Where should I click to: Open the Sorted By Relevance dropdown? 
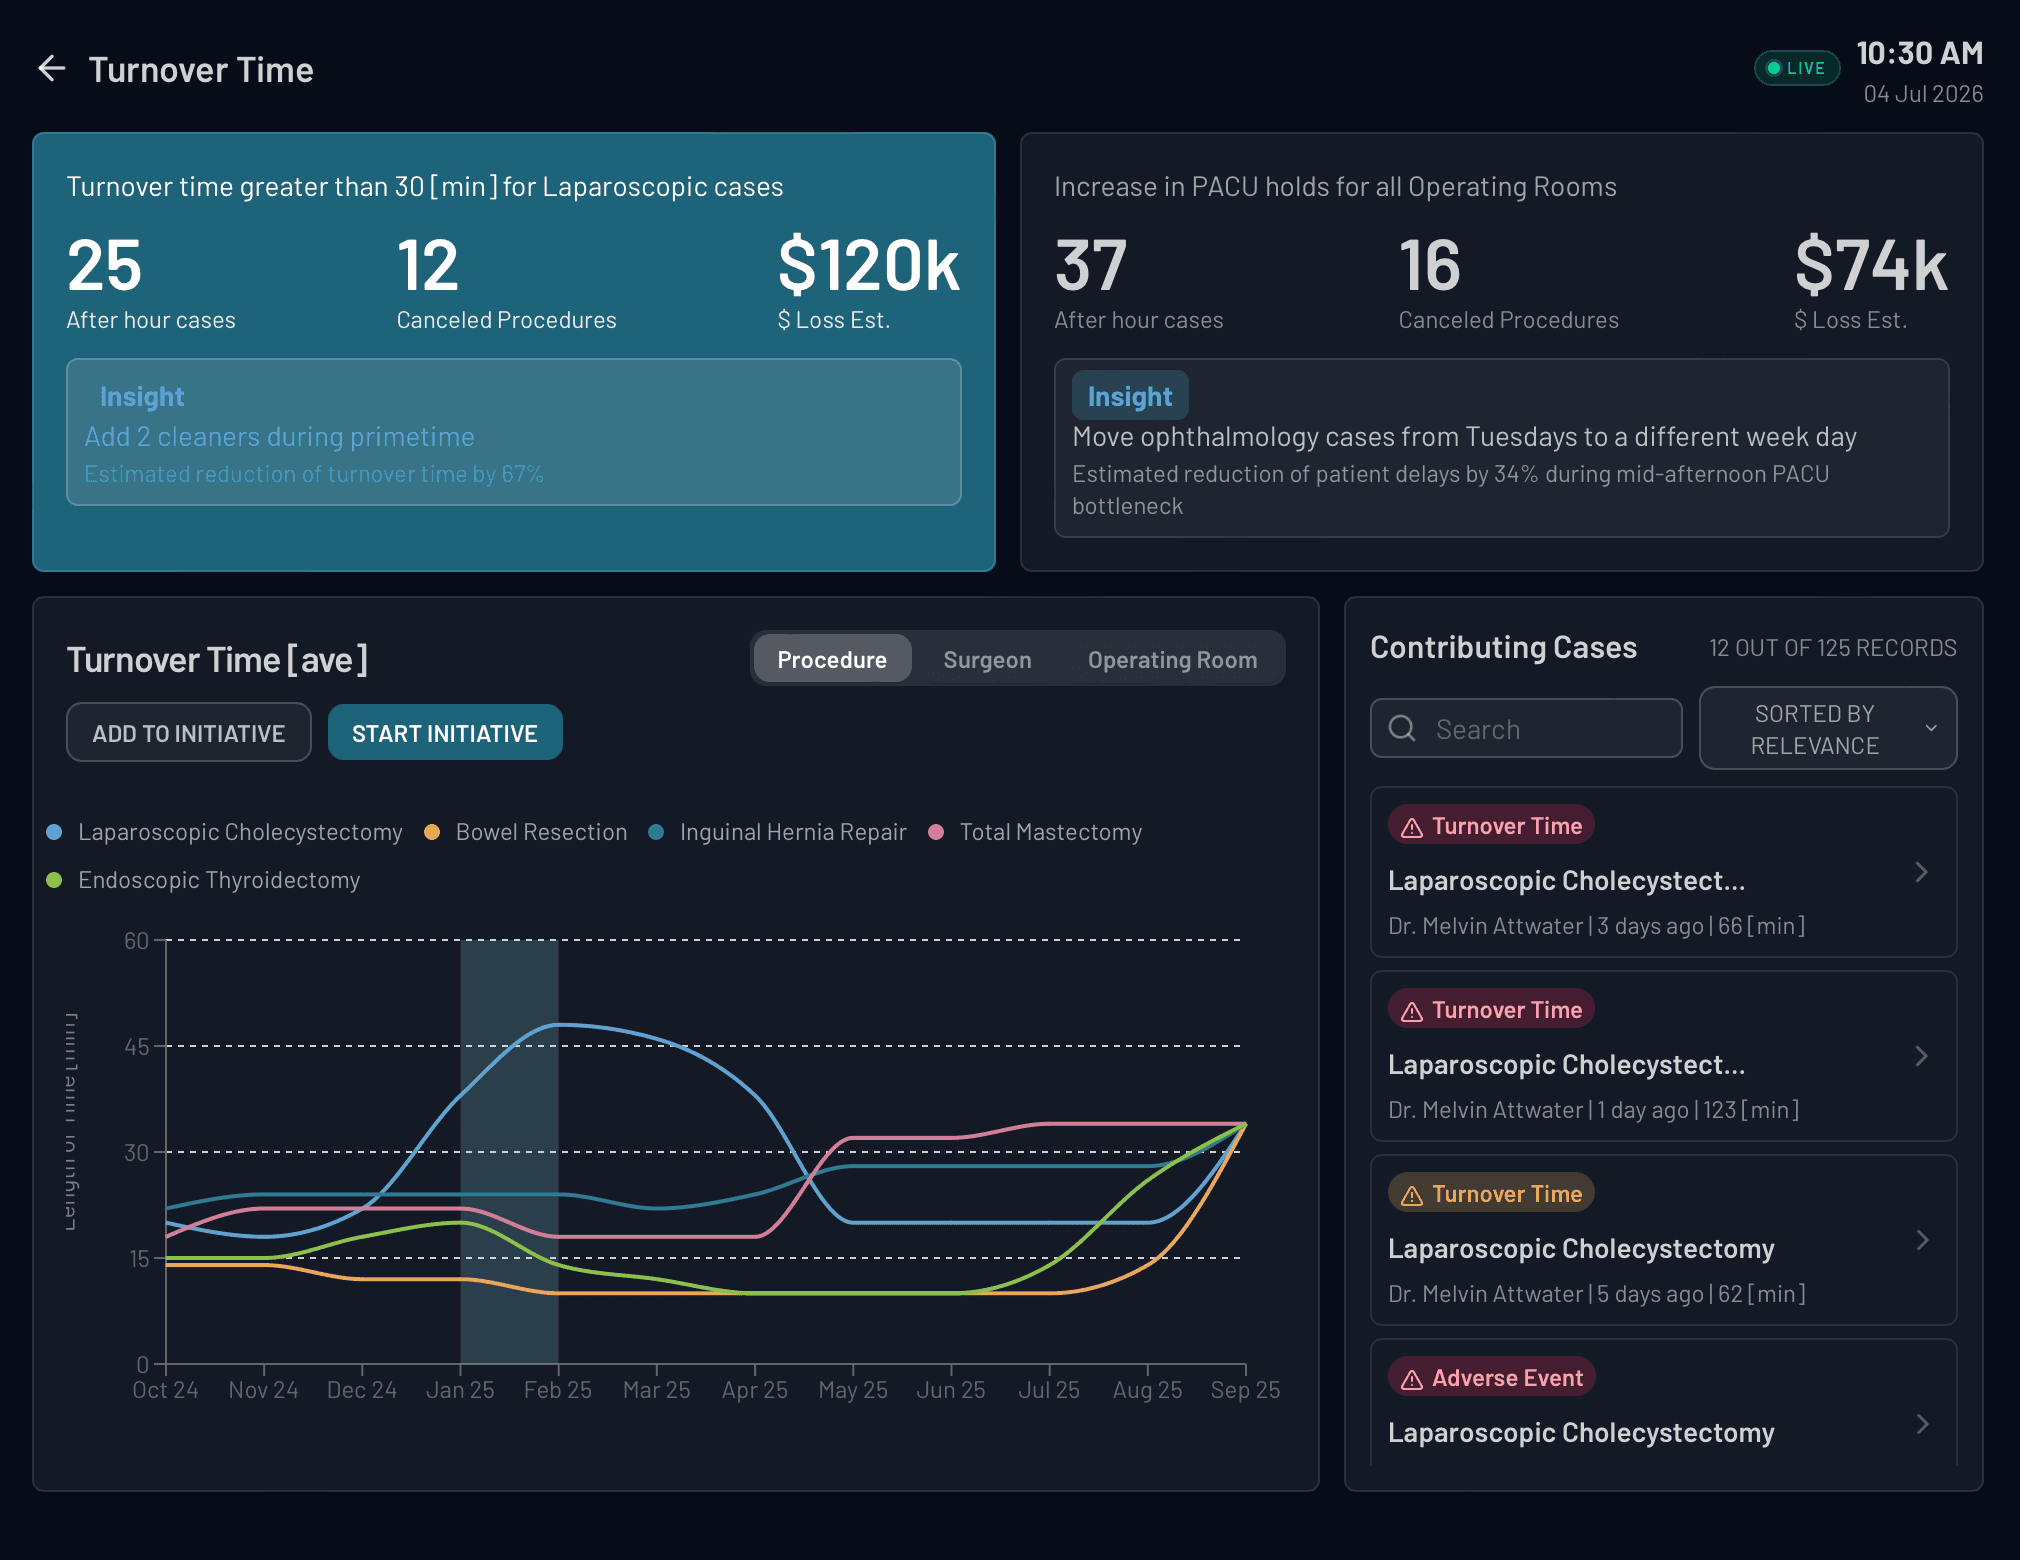(x=1827, y=729)
